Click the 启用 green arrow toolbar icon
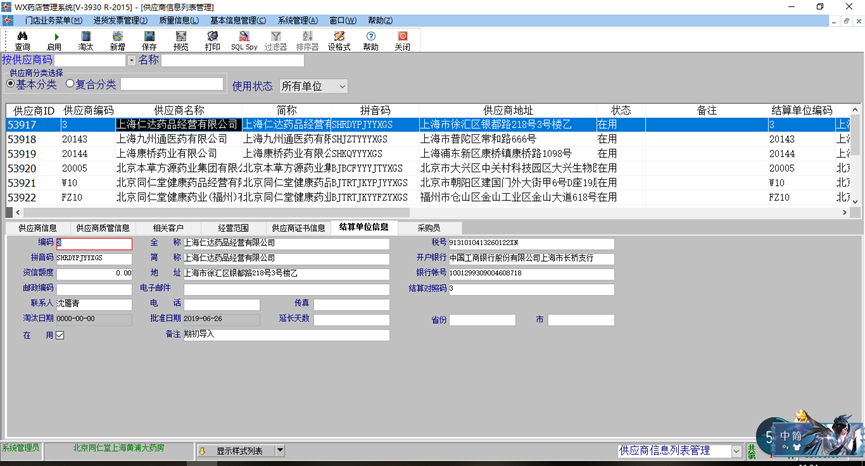The width and height of the screenshot is (865, 466). coord(54,41)
